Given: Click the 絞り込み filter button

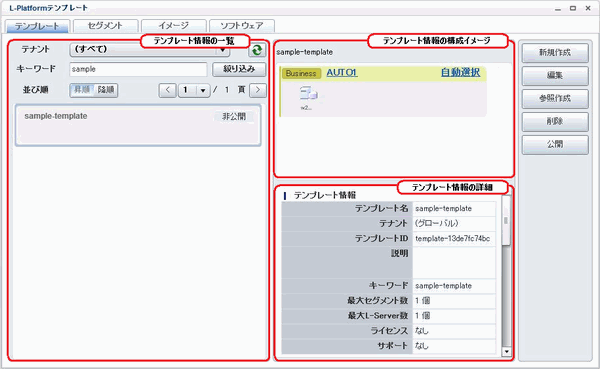Looking at the screenshot, I should tap(239, 69).
